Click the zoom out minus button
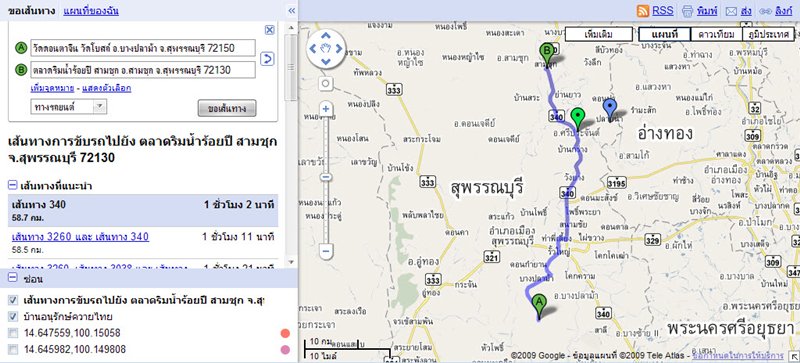This screenshot has height=363, width=800. pyautogui.click(x=326, y=251)
